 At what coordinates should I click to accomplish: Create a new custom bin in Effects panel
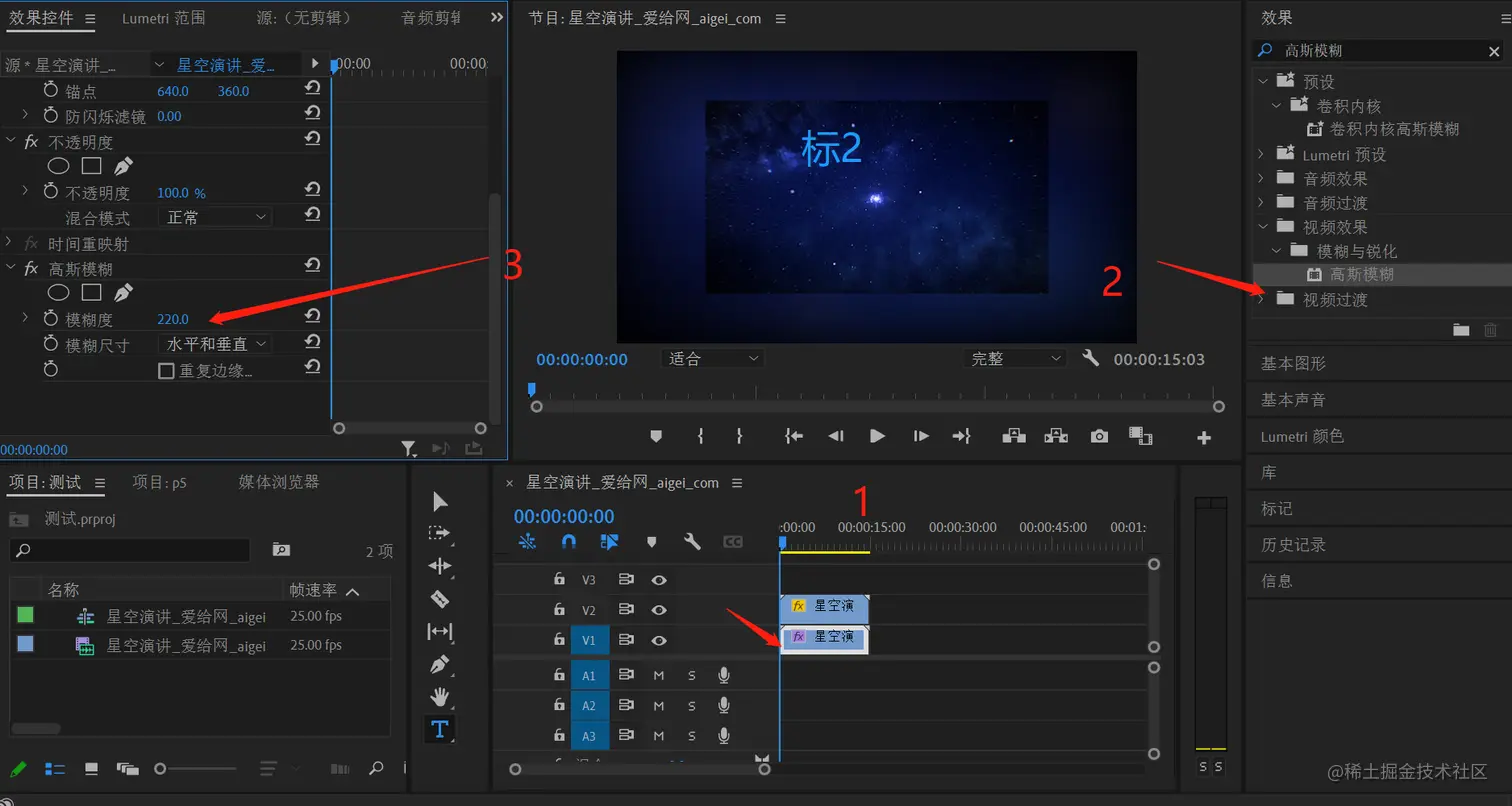(x=1461, y=329)
